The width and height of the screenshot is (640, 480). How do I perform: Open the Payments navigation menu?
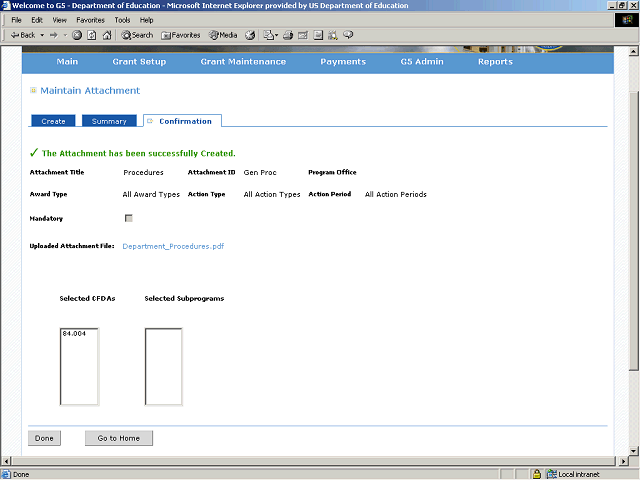[343, 62]
